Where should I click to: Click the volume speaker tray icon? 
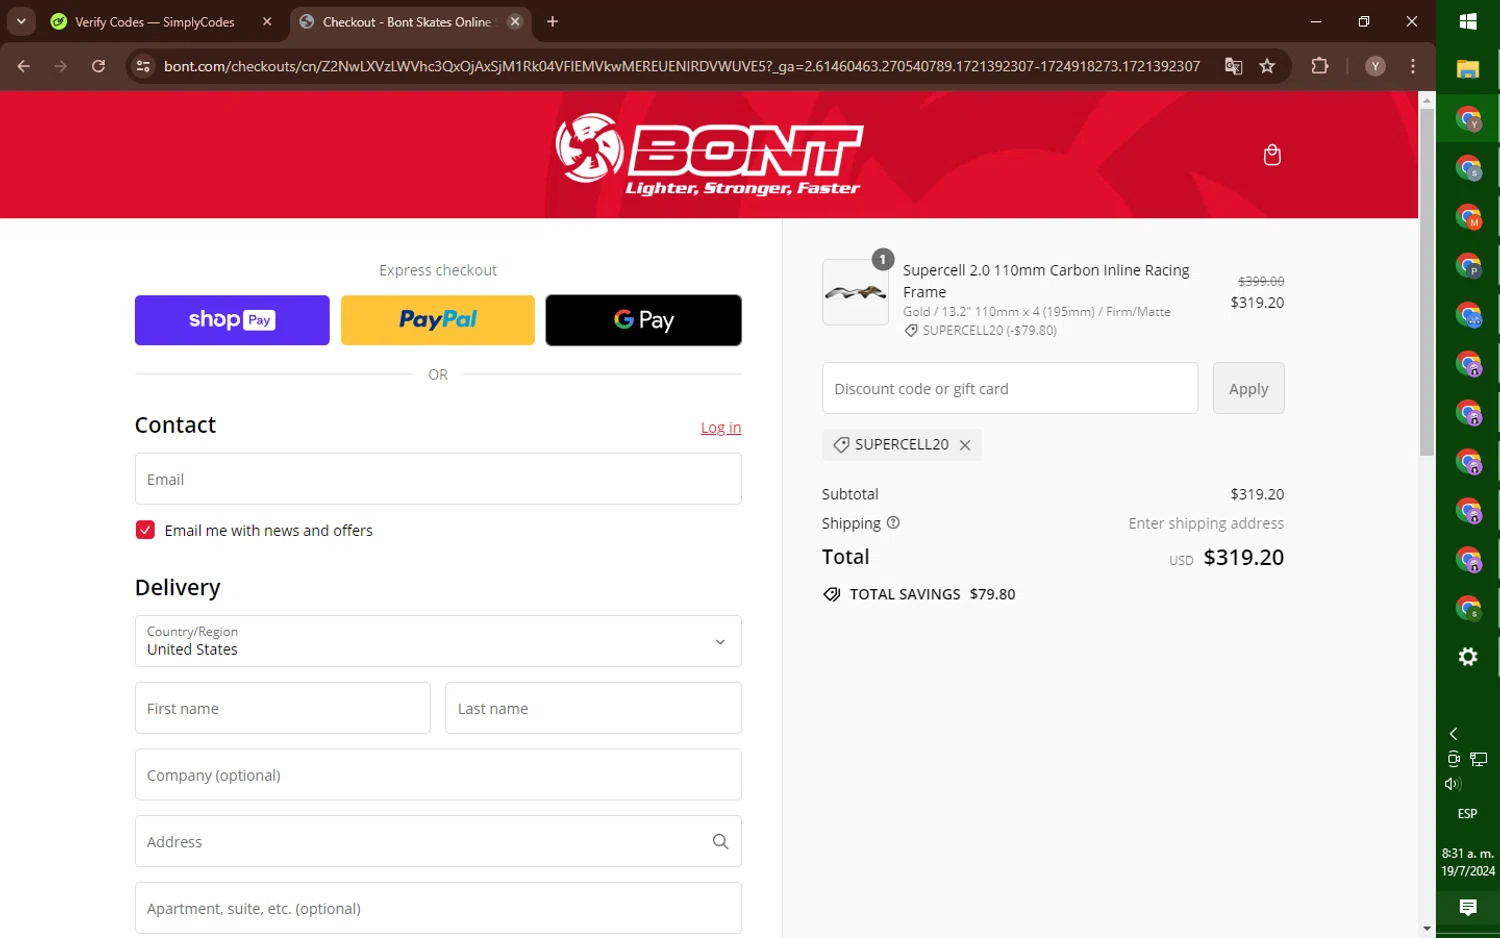point(1454,784)
